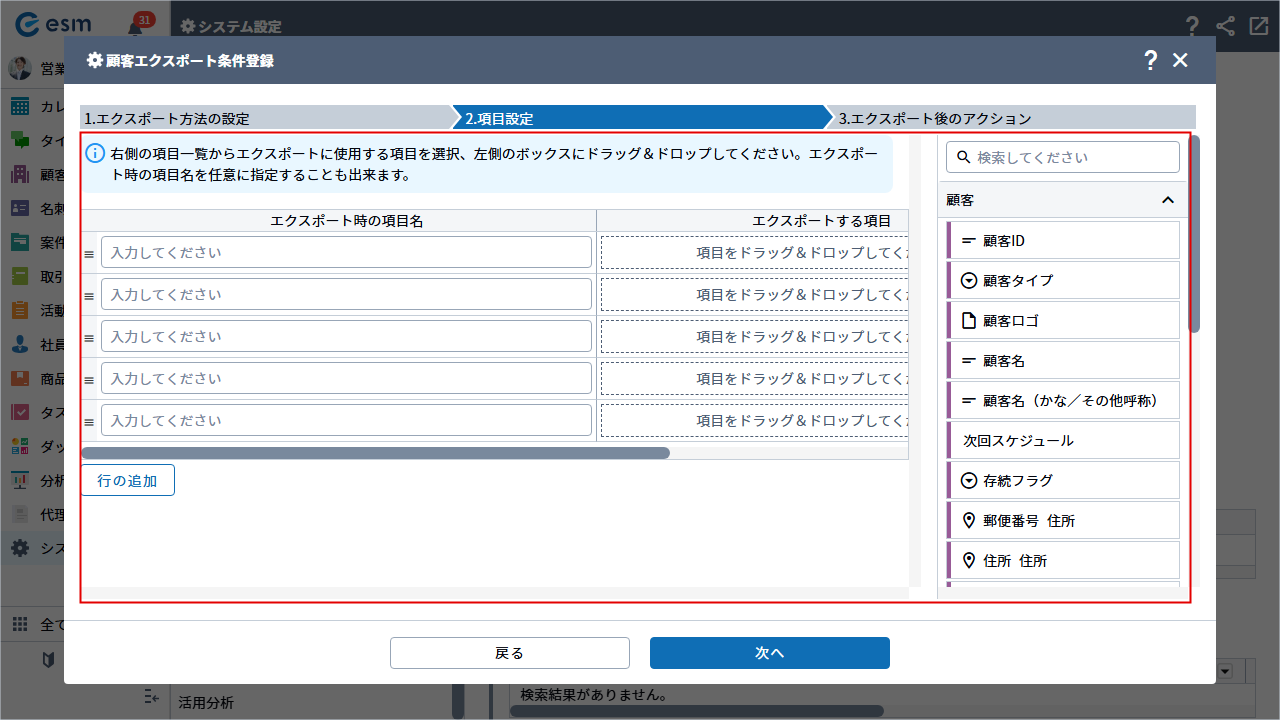Go to step 1.エクスポート方法の設定
Image resolution: width=1280 pixels, height=720 pixels.
coord(265,118)
